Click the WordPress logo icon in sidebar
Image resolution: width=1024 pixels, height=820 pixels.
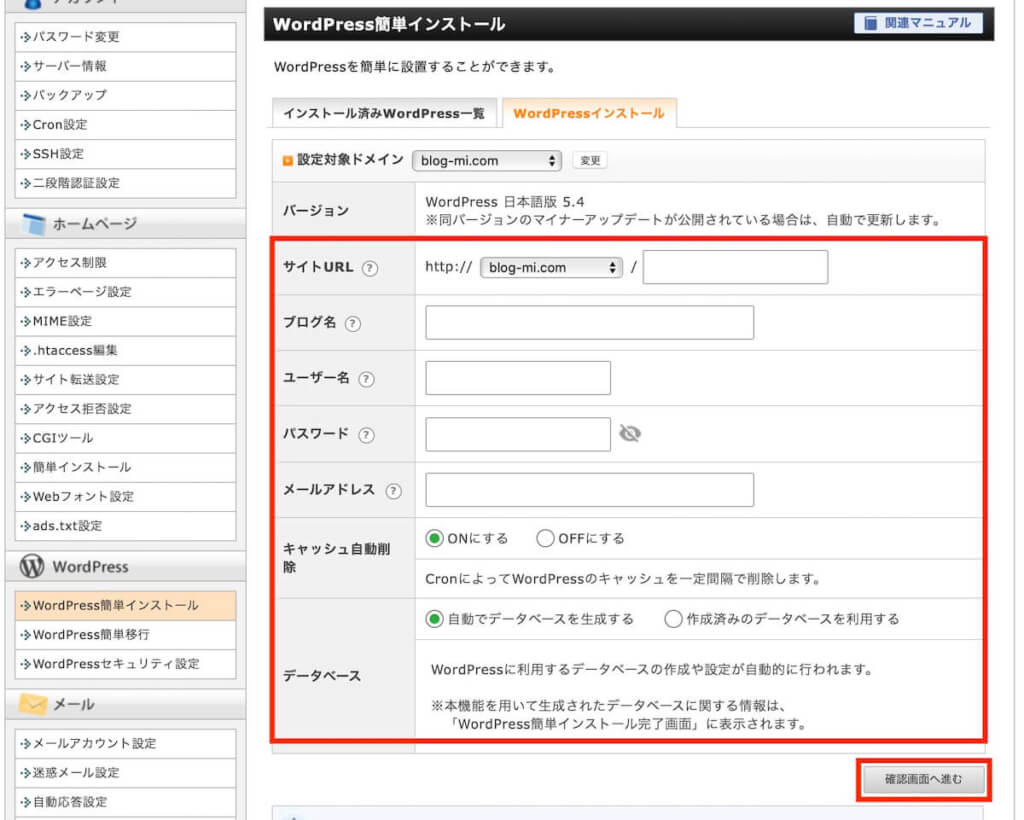click(x=32, y=566)
